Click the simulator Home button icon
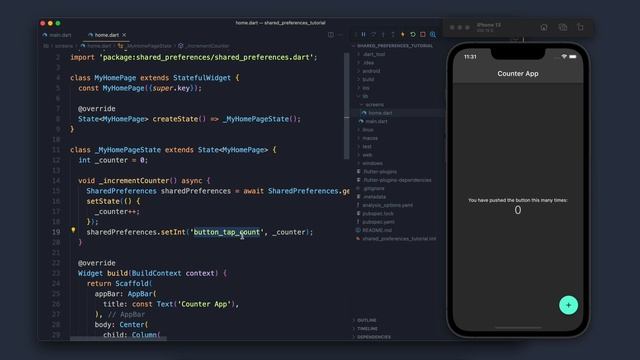The image size is (640, 360). coord(544,27)
